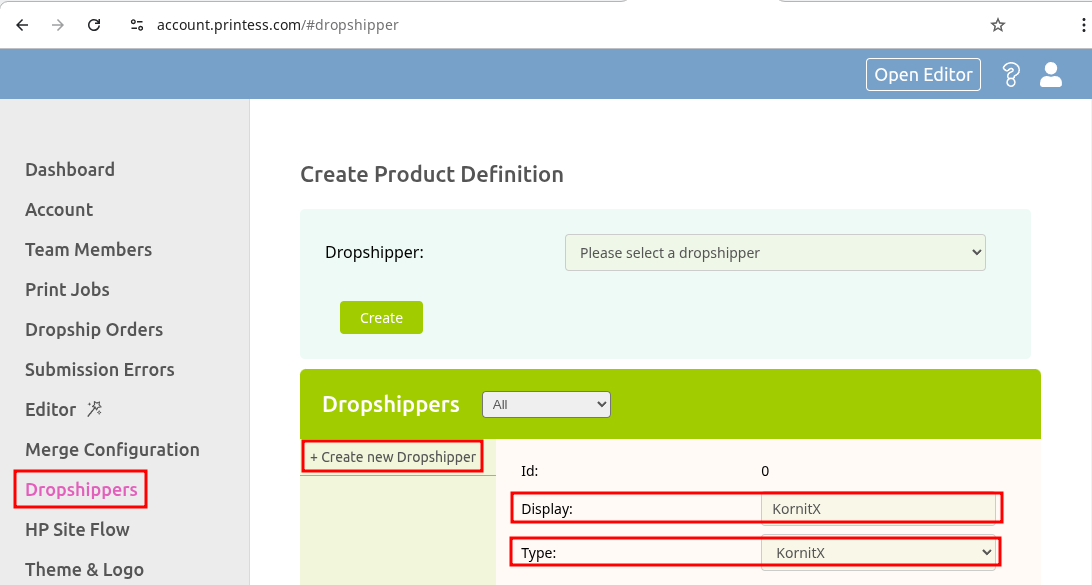Screen dimensions: 1092x585
Task: Select Dropshippers in the sidebar
Action: point(81,490)
